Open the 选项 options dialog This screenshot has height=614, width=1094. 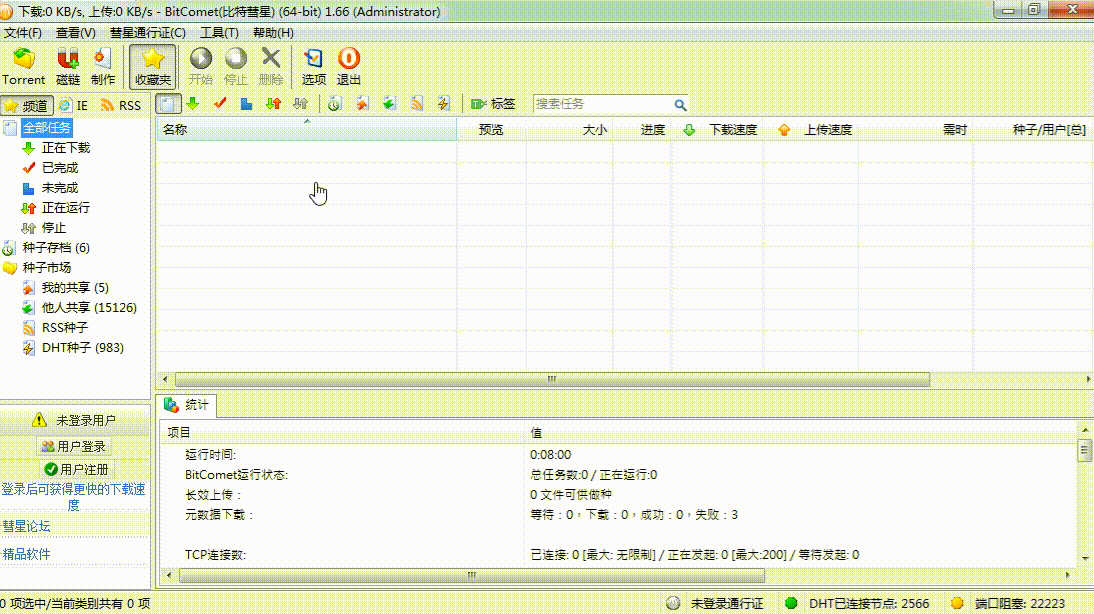[x=313, y=67]
